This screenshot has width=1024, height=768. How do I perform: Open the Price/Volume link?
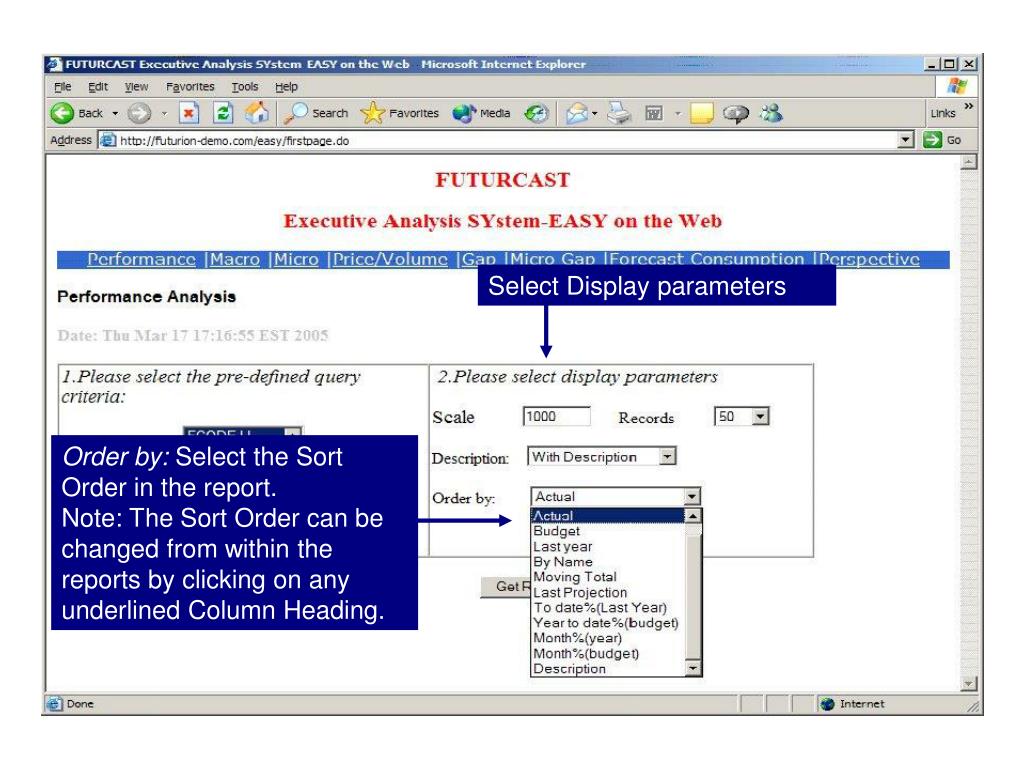pos(391,259)
